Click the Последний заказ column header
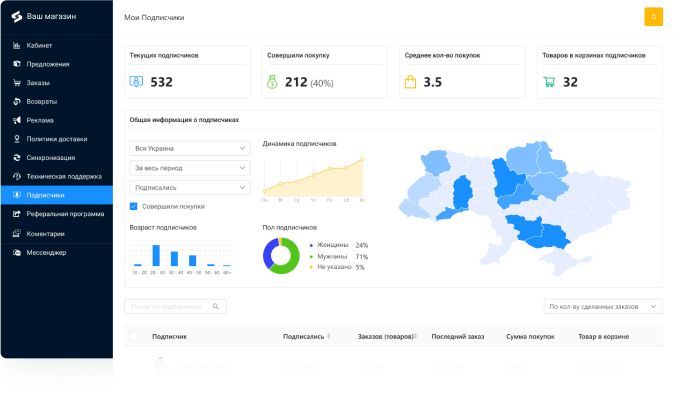This screenshot has height=398, width=675. (458, 336)
